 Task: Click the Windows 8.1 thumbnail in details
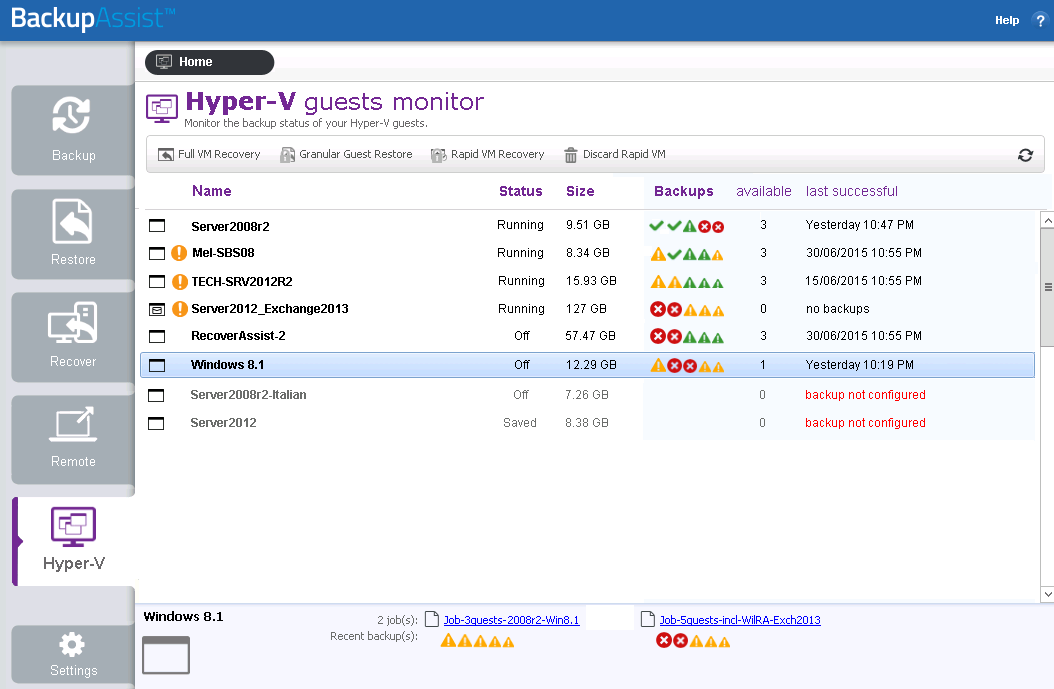click(x=166, y=655)
